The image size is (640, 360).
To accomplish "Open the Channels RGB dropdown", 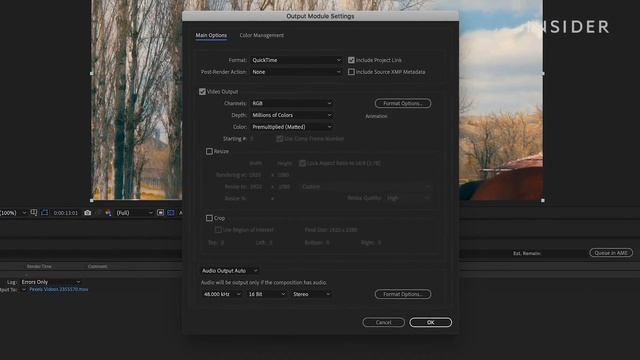I will [x=291, y=103].
